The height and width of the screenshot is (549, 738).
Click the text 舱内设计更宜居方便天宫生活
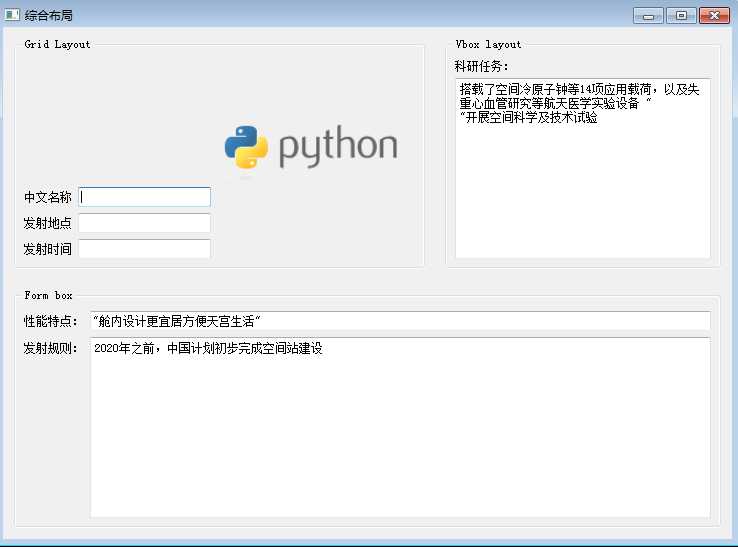tap(176, 322)
